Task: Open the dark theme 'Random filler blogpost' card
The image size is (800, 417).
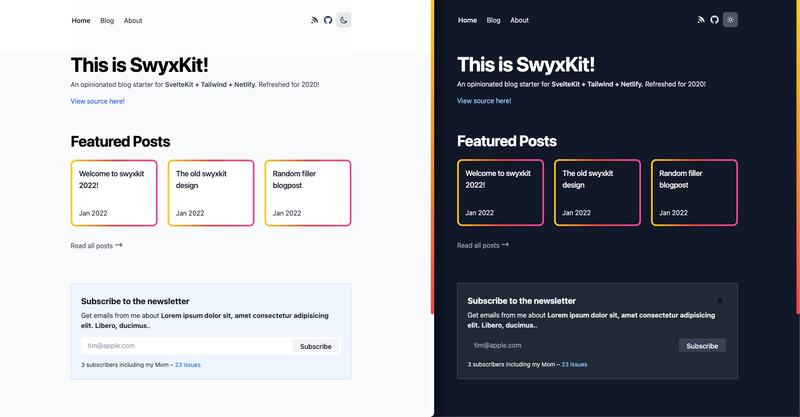Action: 694,192
